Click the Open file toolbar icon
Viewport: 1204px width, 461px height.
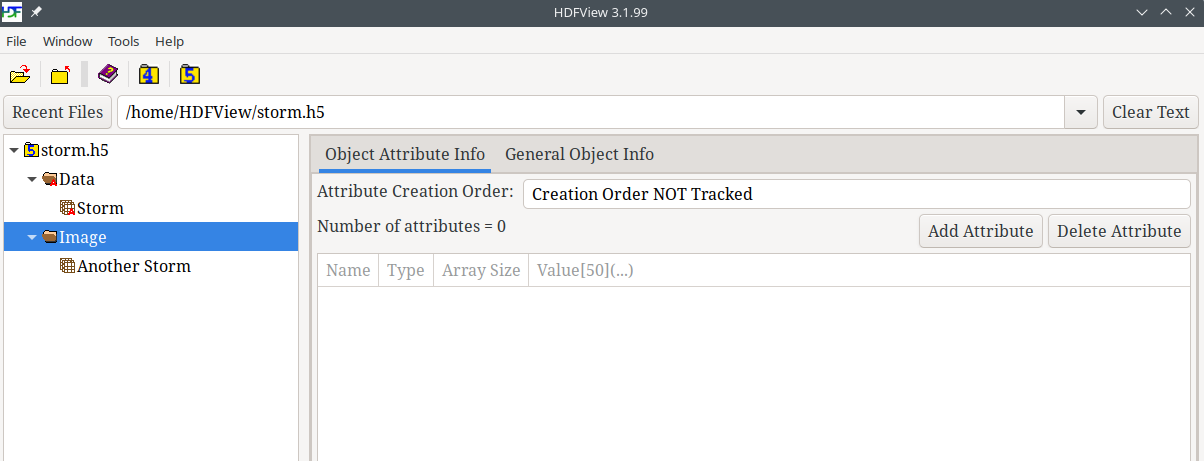click(20, 75)
